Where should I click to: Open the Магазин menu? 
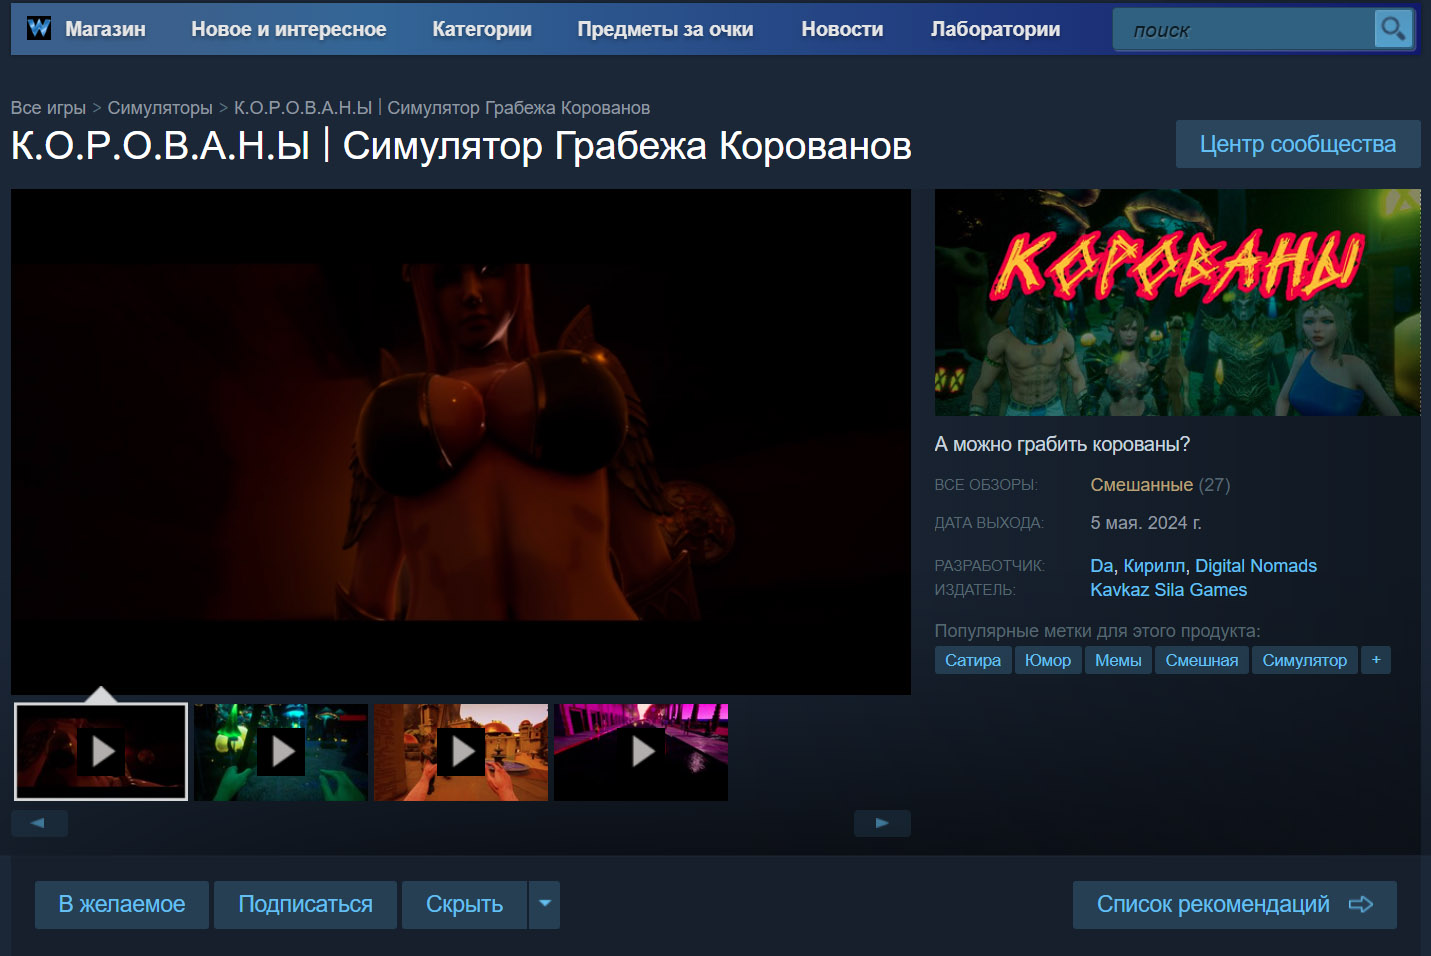[x=105, y=29]
